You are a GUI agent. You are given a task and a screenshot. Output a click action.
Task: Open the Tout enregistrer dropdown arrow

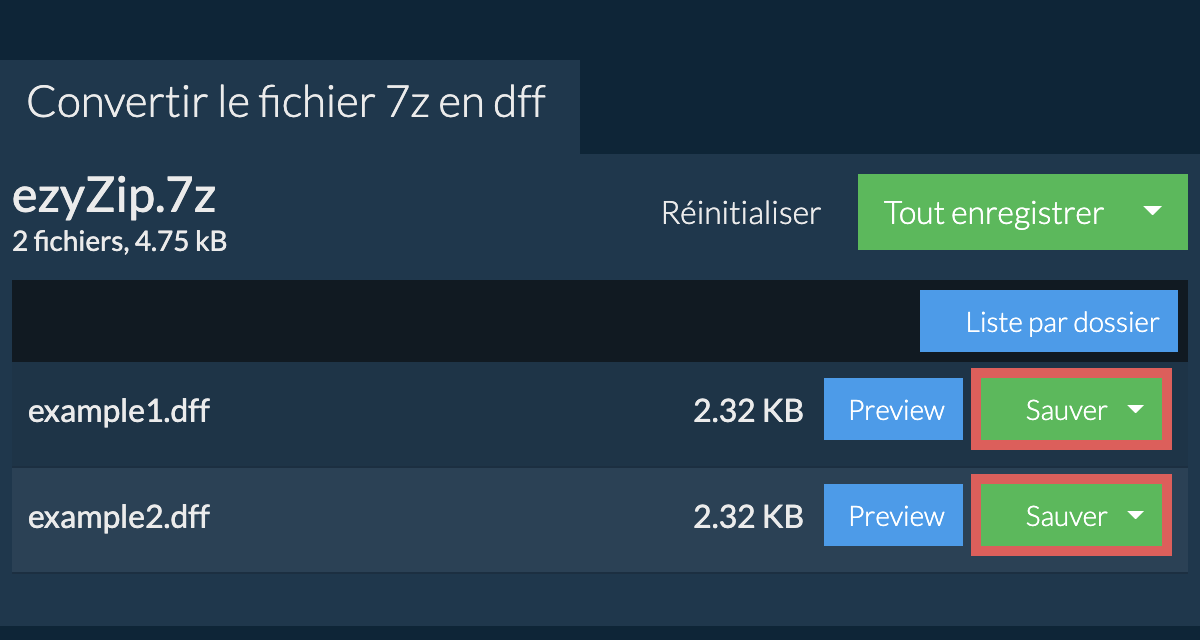(x=1152, y=212)
